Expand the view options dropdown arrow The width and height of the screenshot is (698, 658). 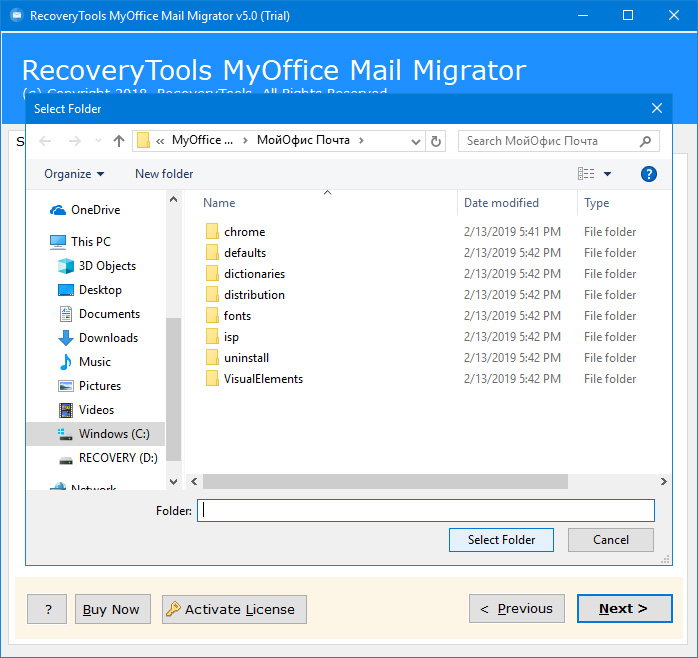[607, 174]
